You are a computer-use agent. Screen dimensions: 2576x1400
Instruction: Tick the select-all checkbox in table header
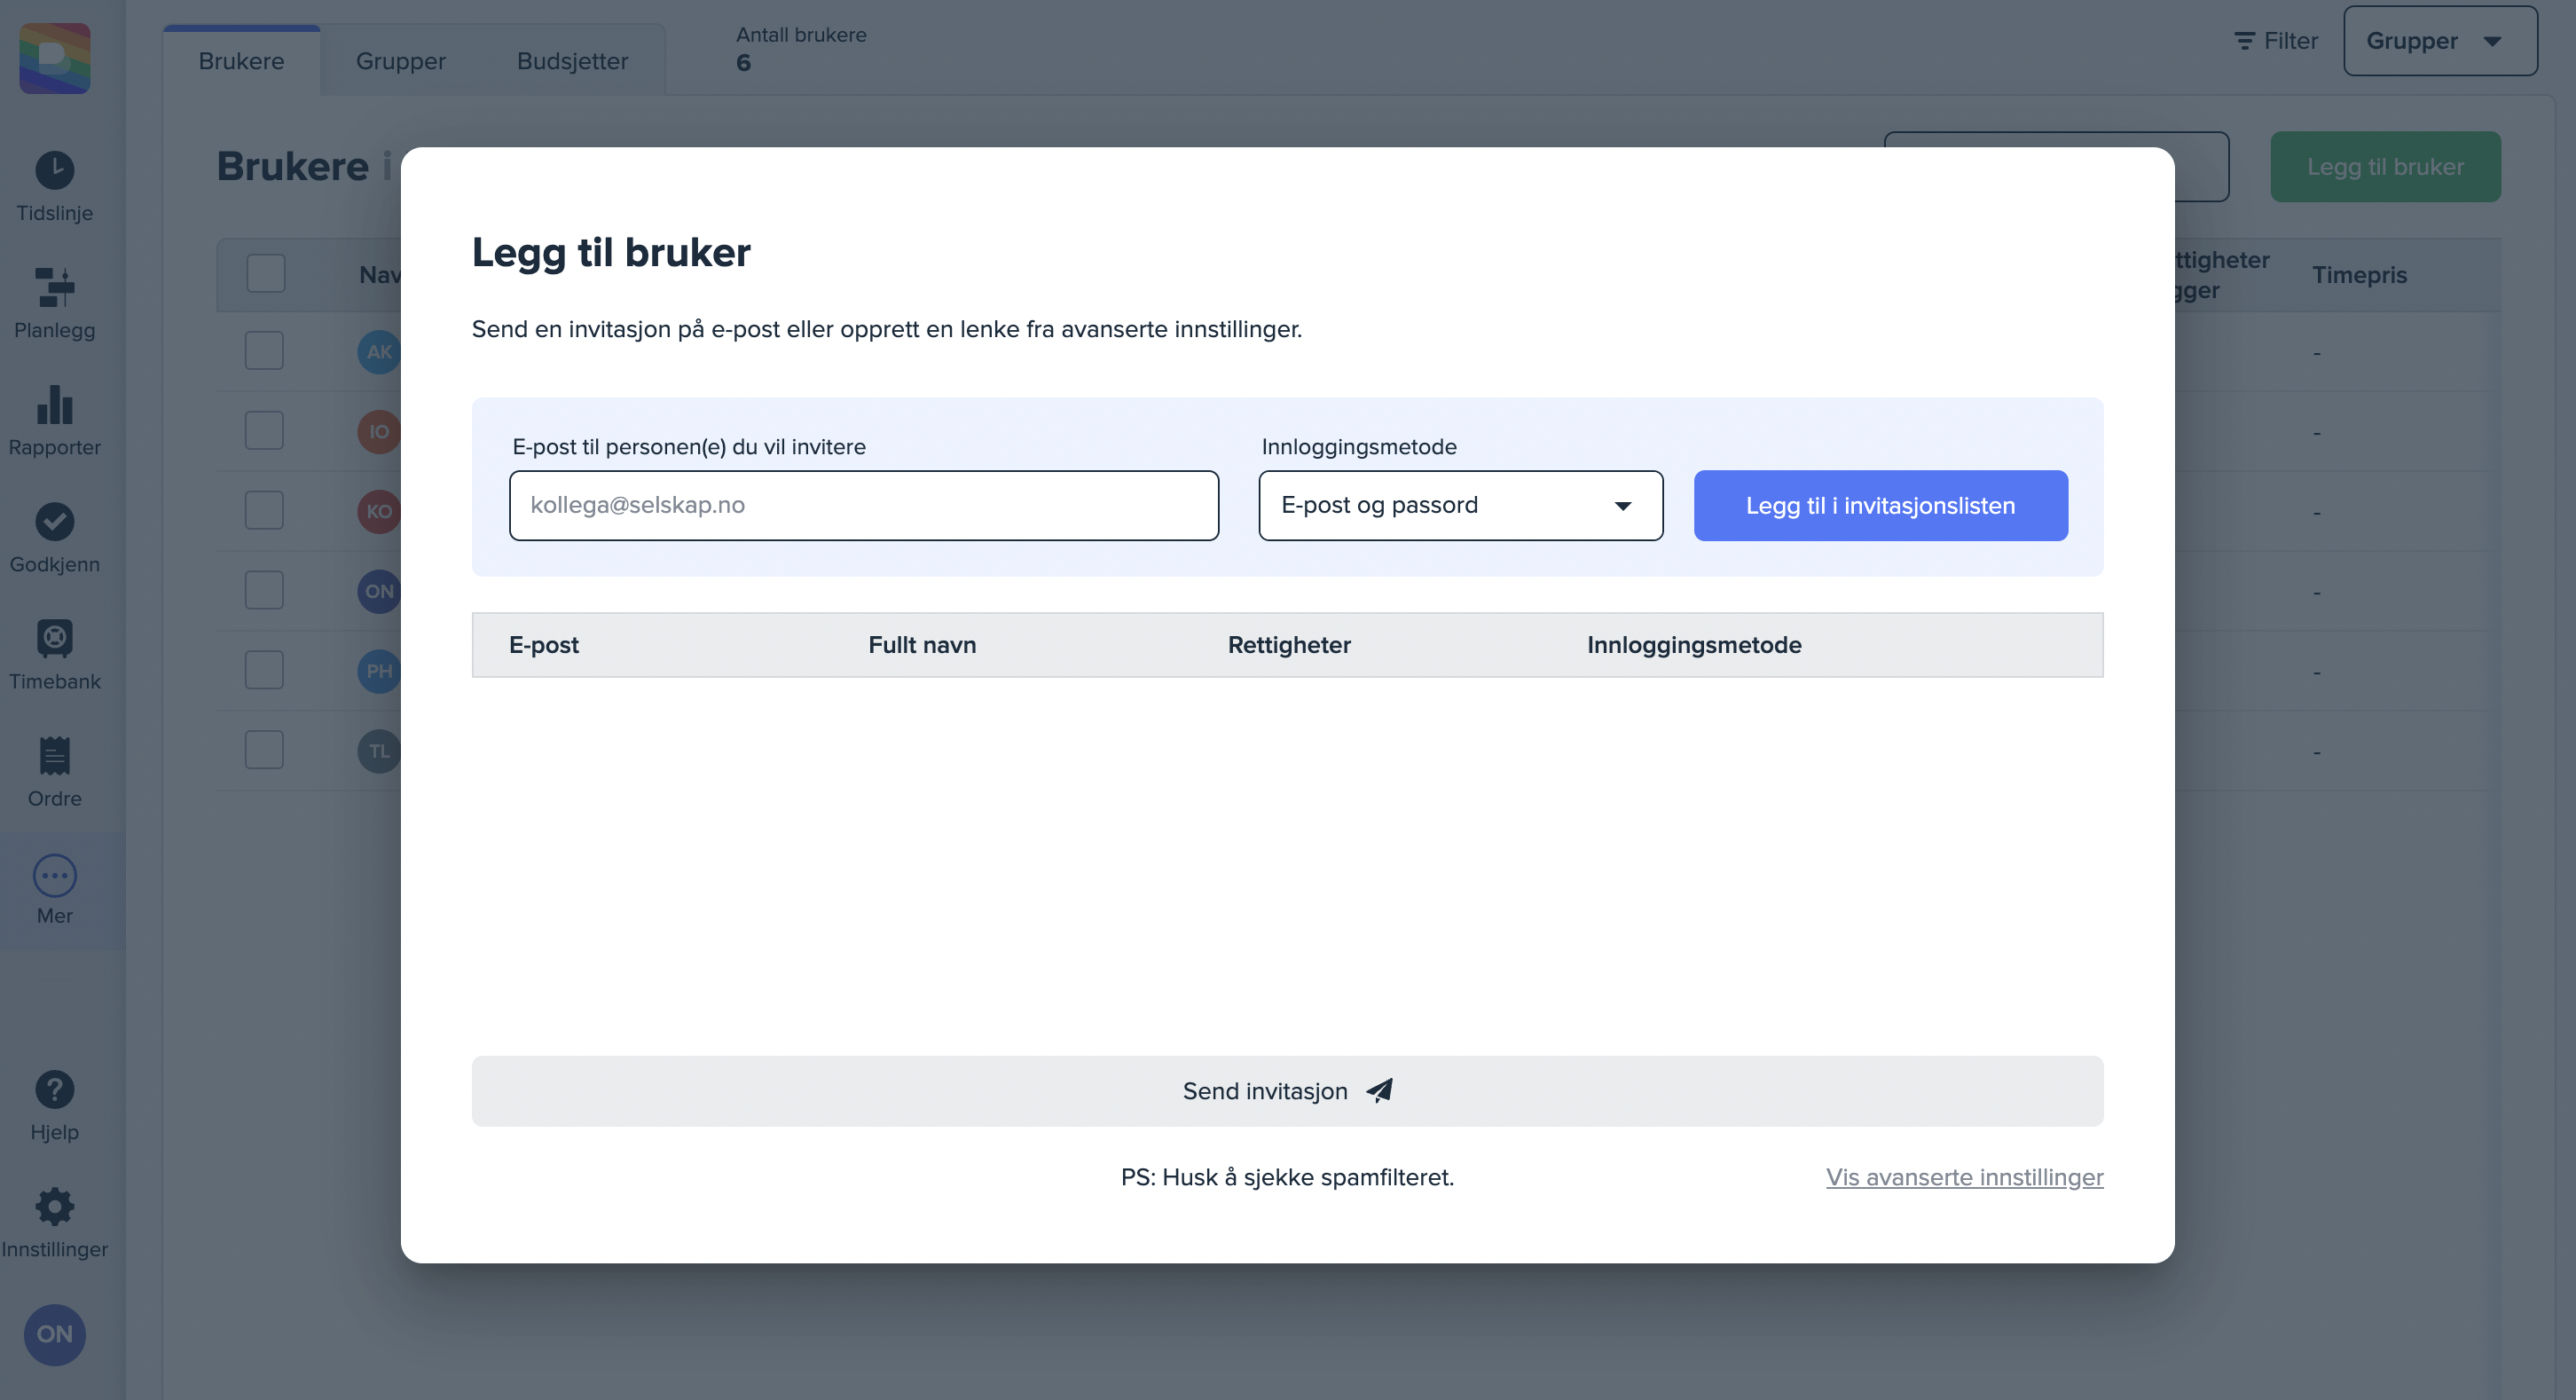coord(266,274)
